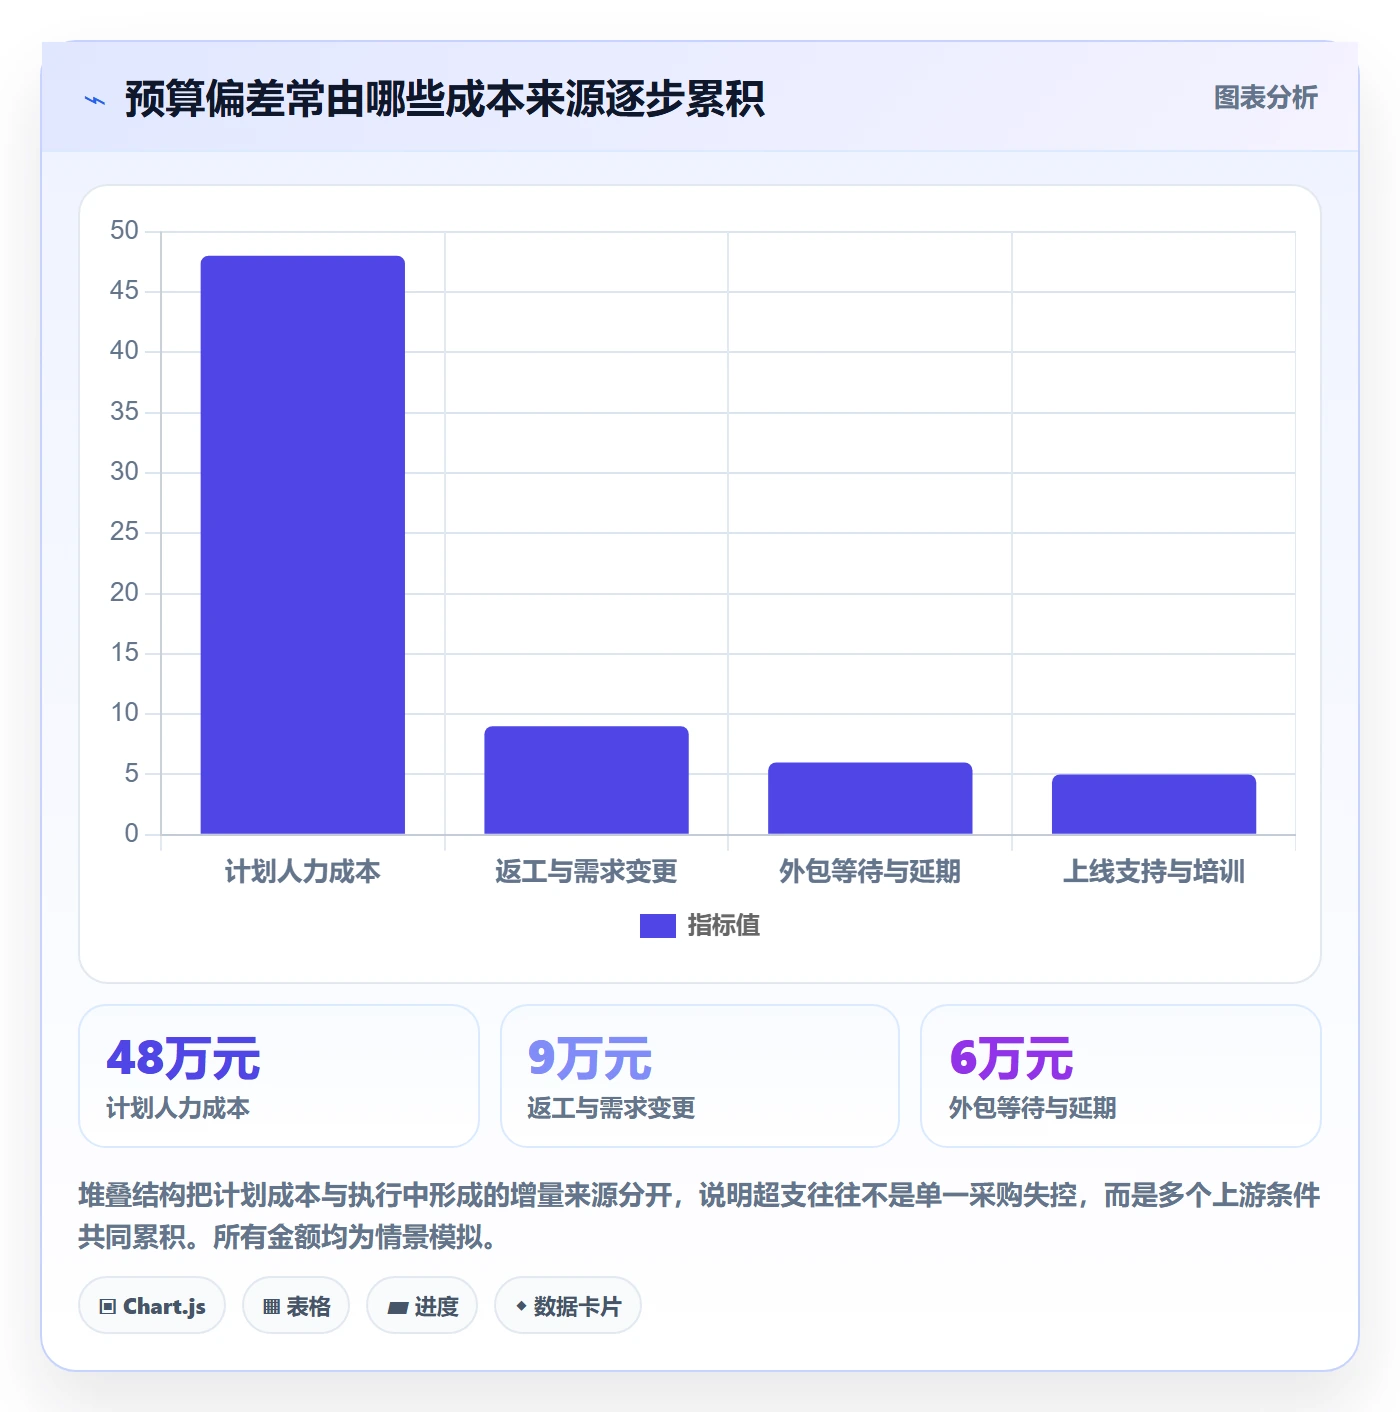Click the 计划人力成本 x-axis label

point(303,872)
